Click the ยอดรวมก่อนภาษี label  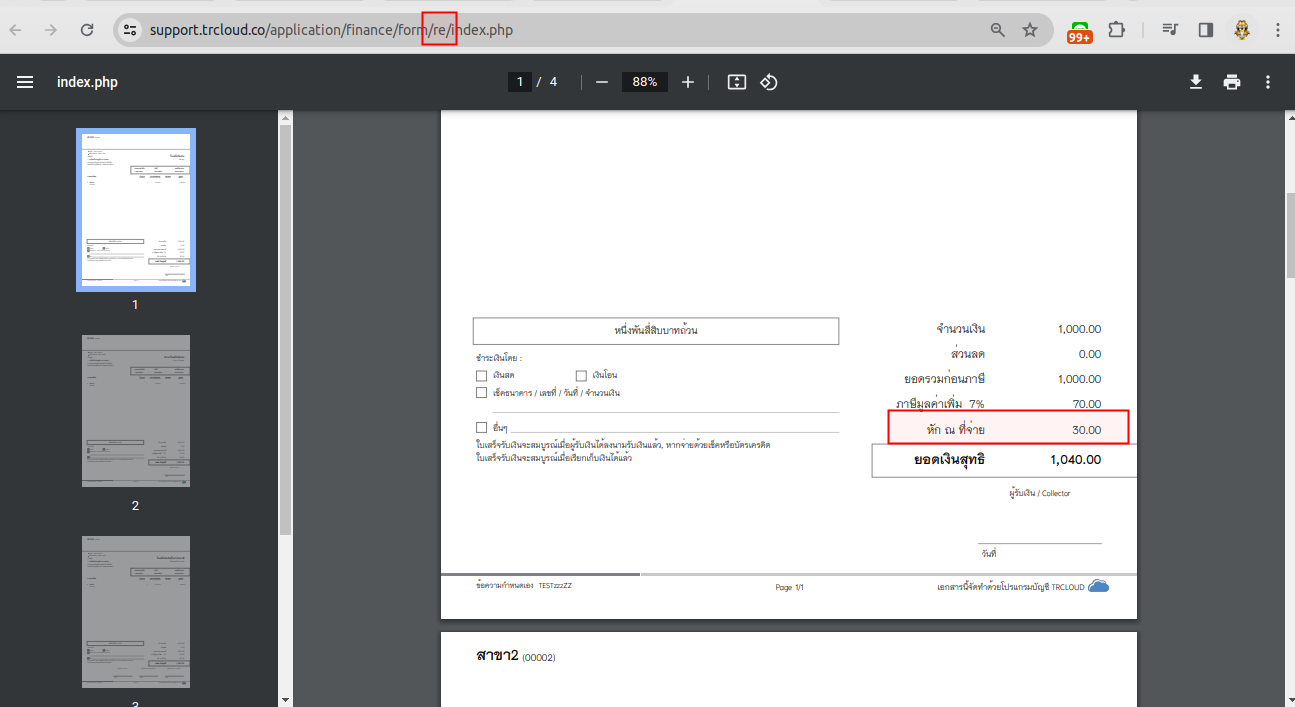click(945, 379)
